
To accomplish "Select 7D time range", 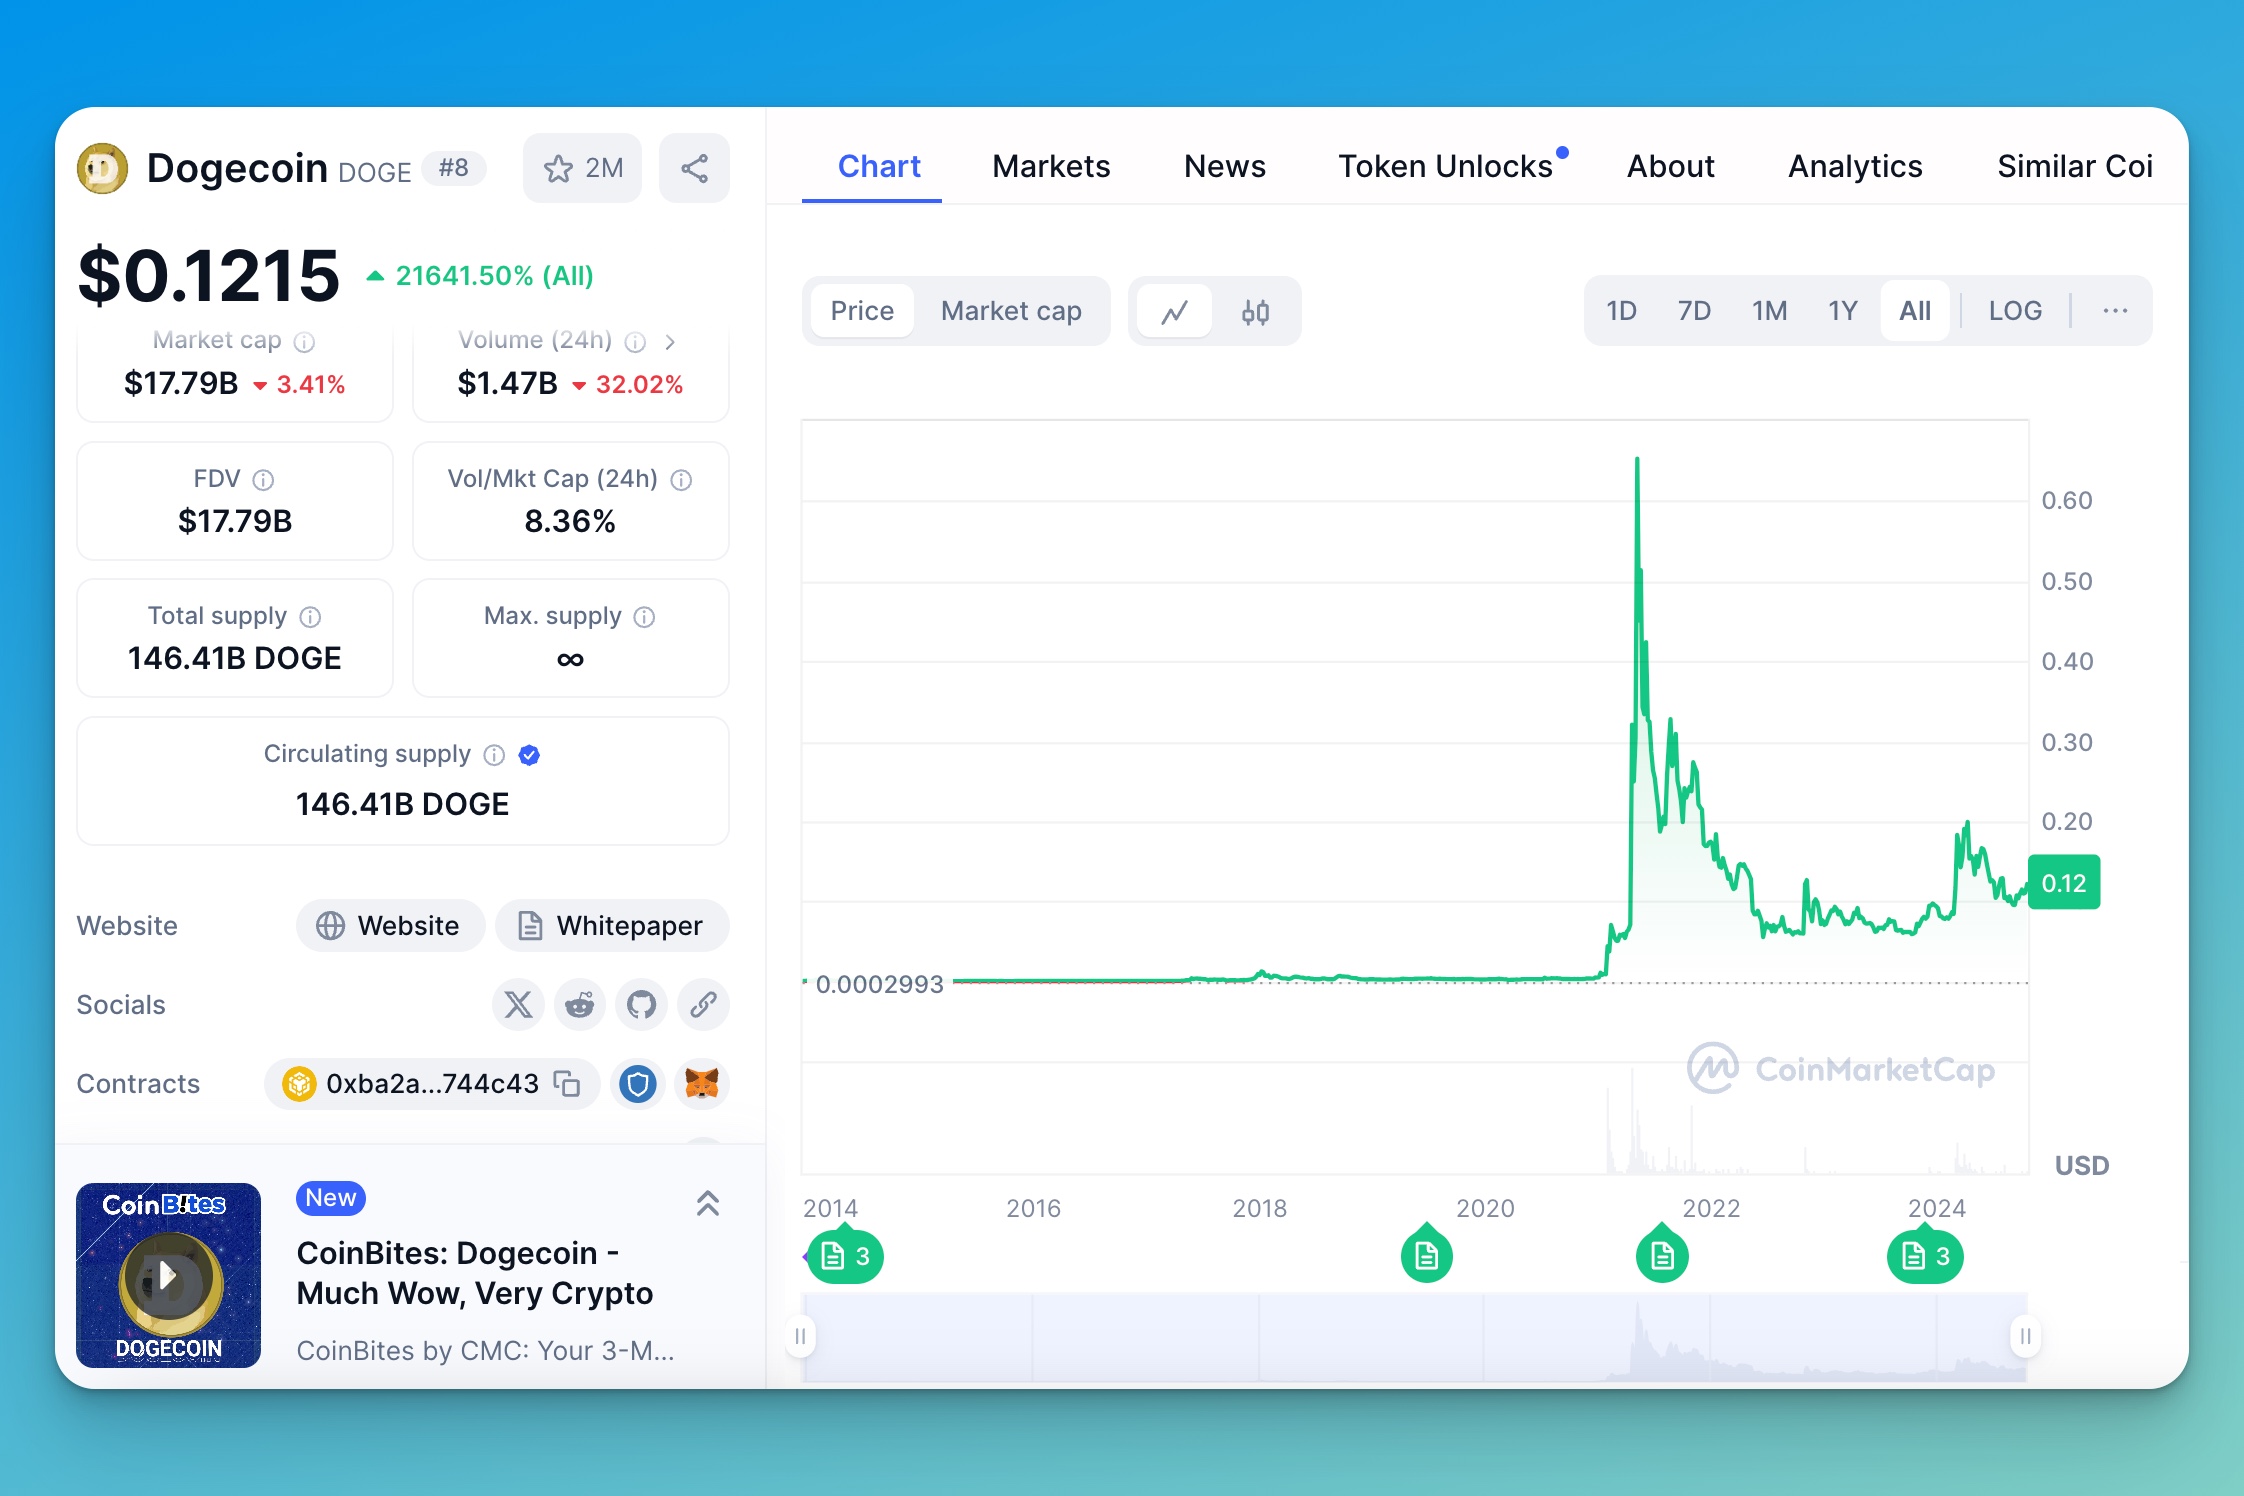I will pos(1694,311).
